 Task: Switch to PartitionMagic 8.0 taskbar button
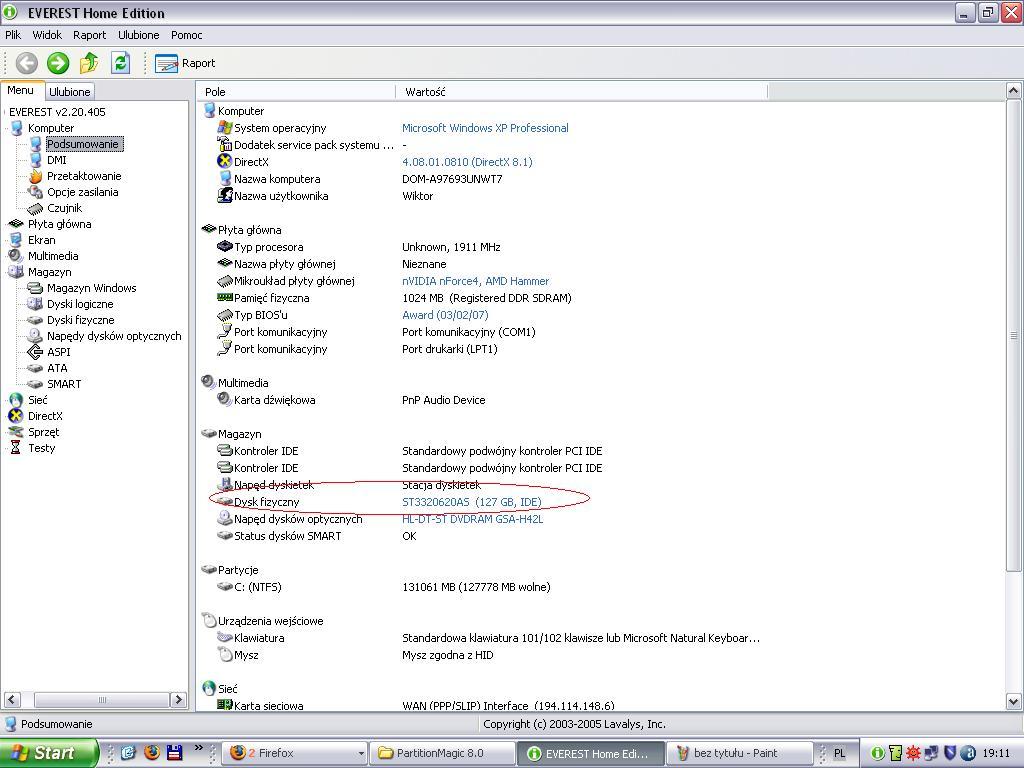pyautogui.click(x=442, y=753)
